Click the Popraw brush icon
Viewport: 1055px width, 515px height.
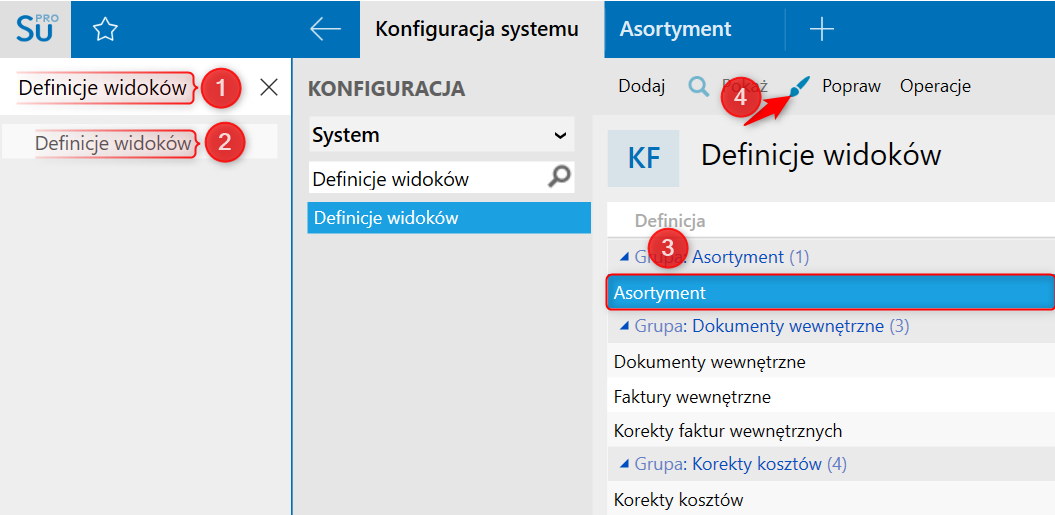799,87
